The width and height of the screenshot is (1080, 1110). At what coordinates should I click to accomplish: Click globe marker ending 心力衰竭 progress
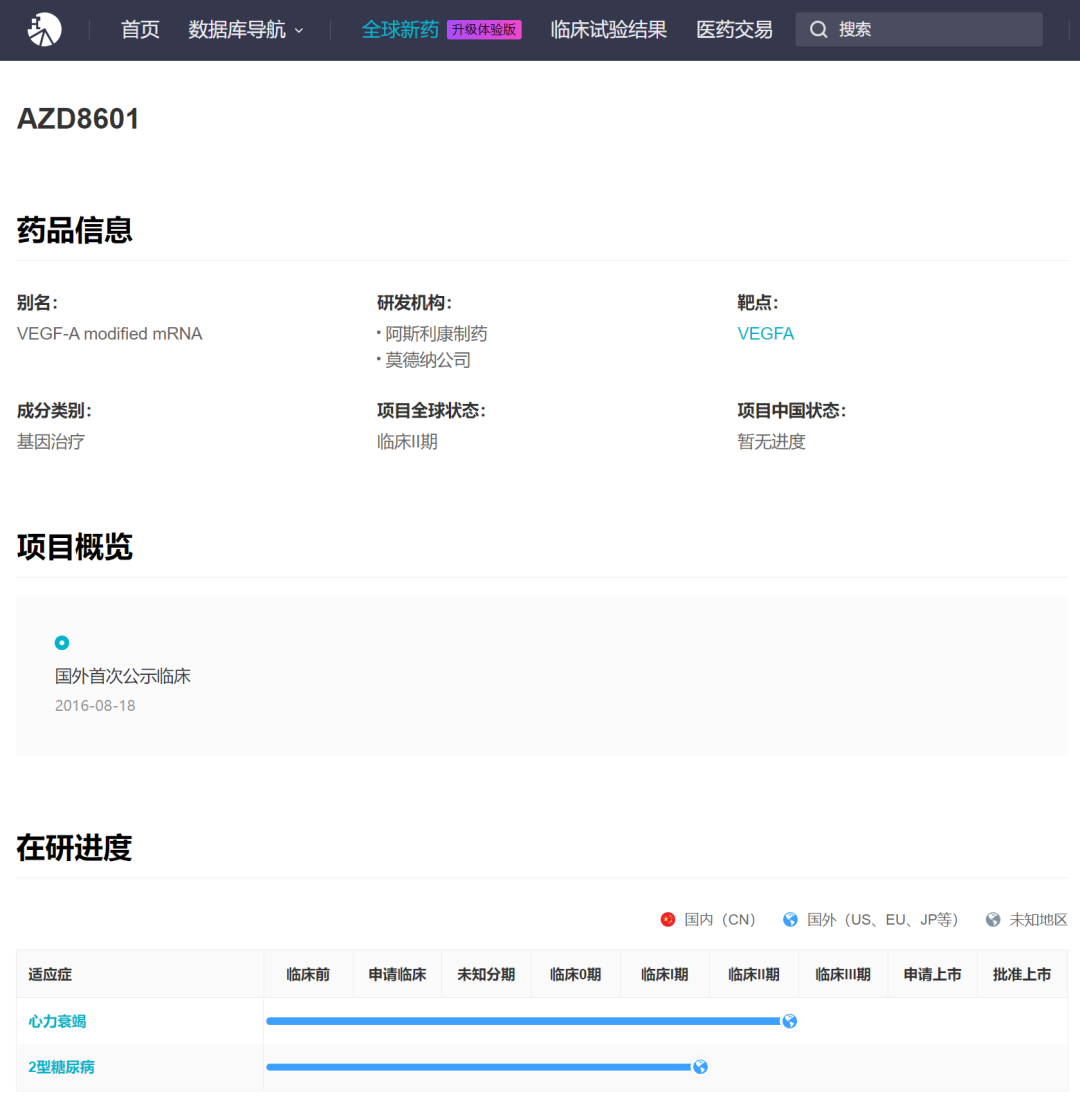789,1021
